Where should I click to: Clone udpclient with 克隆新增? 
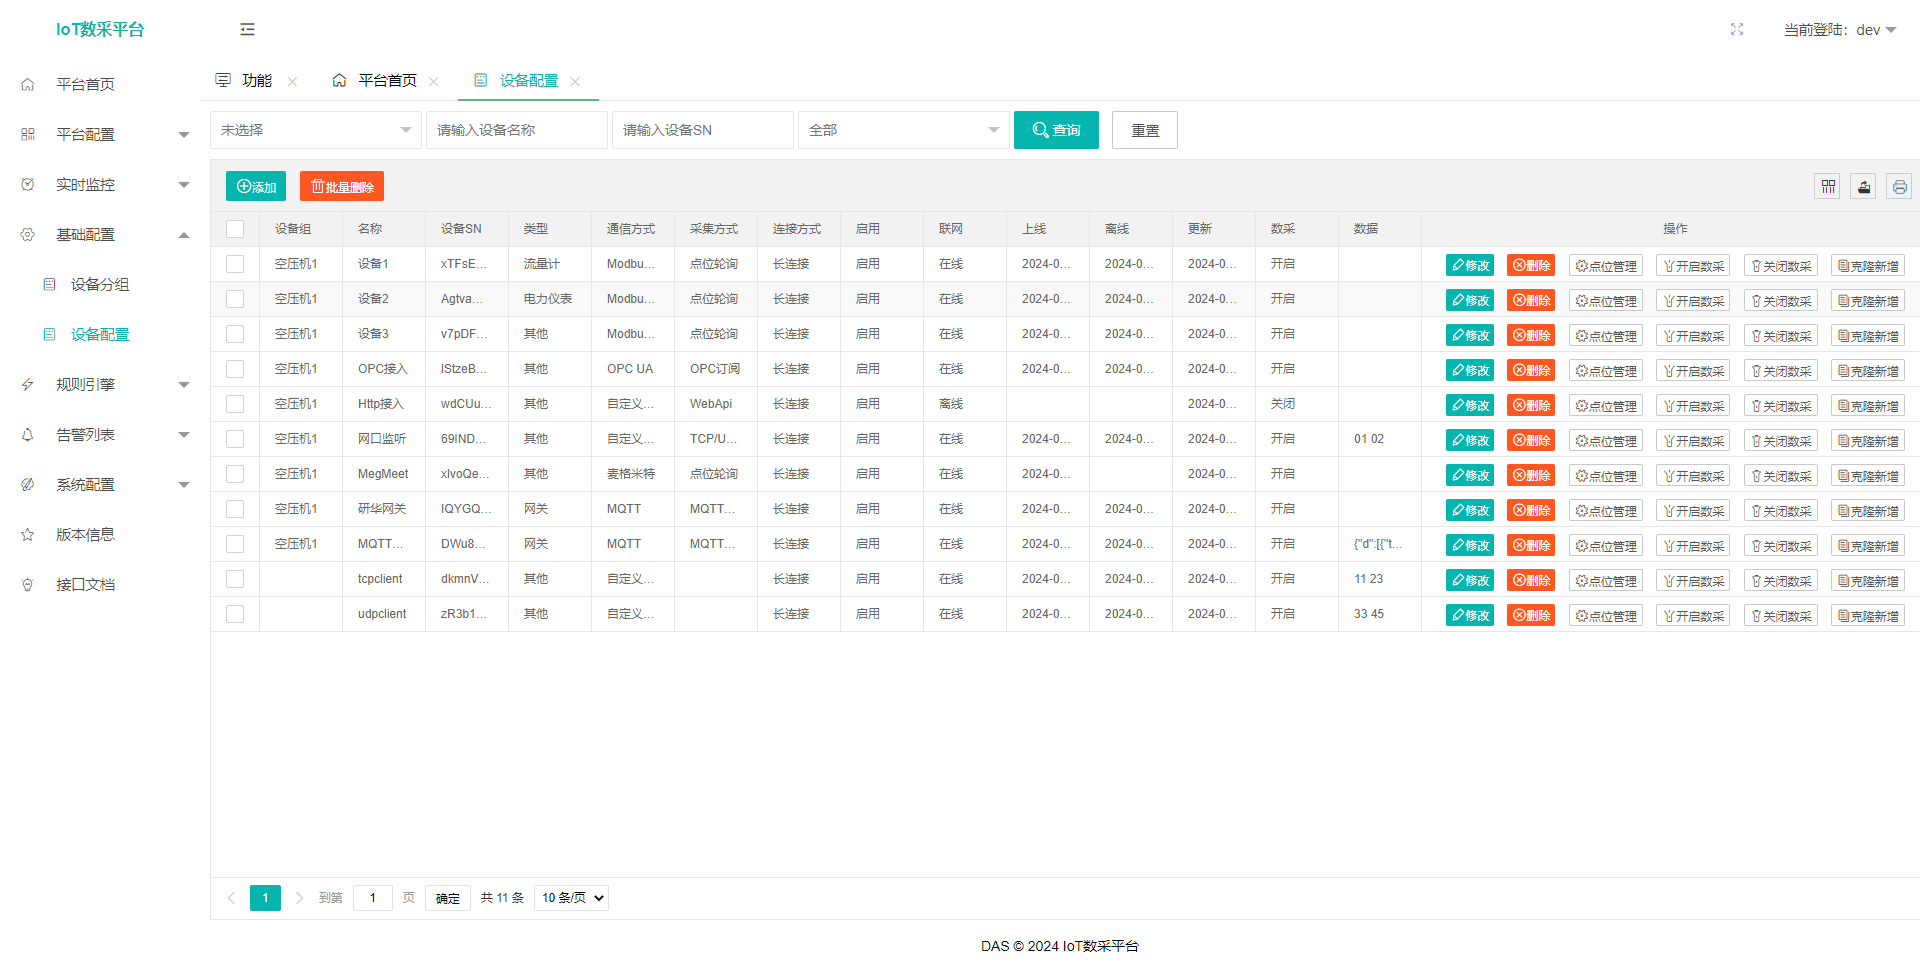tap(1868, 615)
